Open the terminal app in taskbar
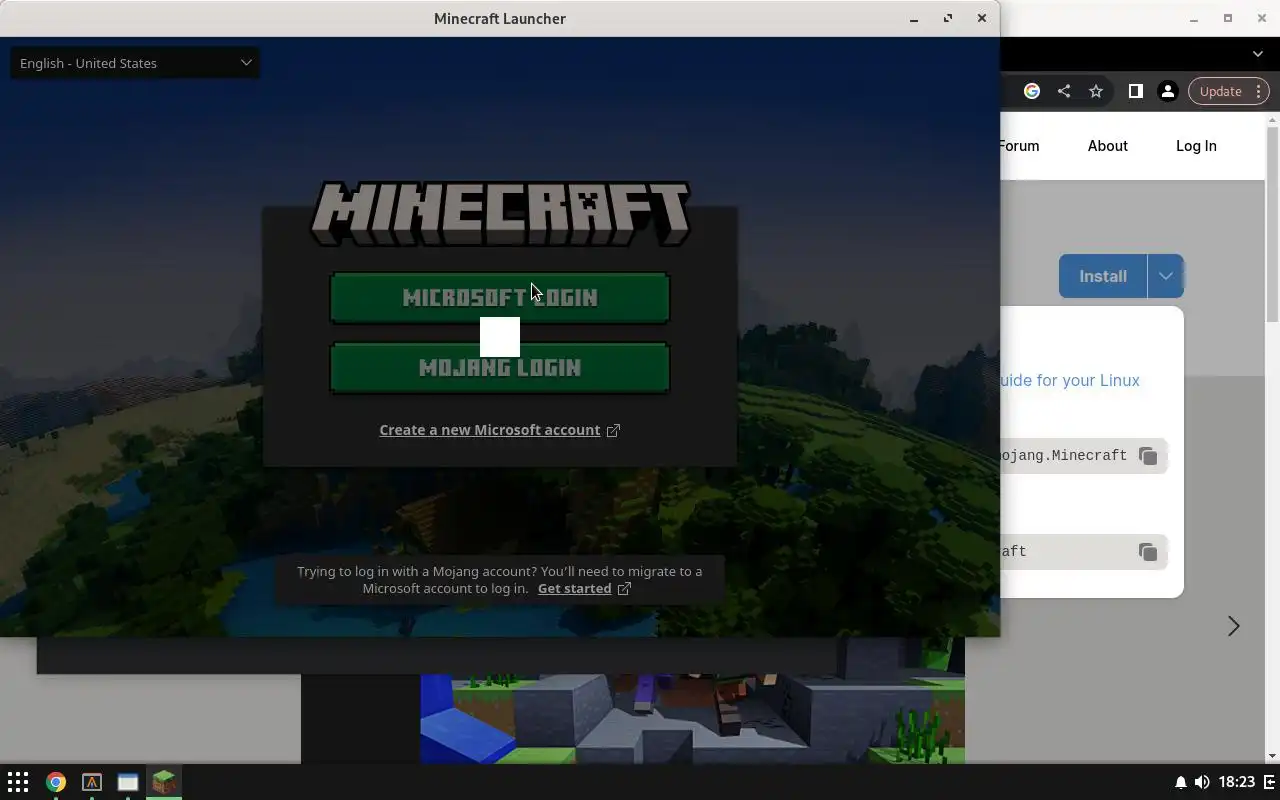1280x800 pixels. (92, 782)
